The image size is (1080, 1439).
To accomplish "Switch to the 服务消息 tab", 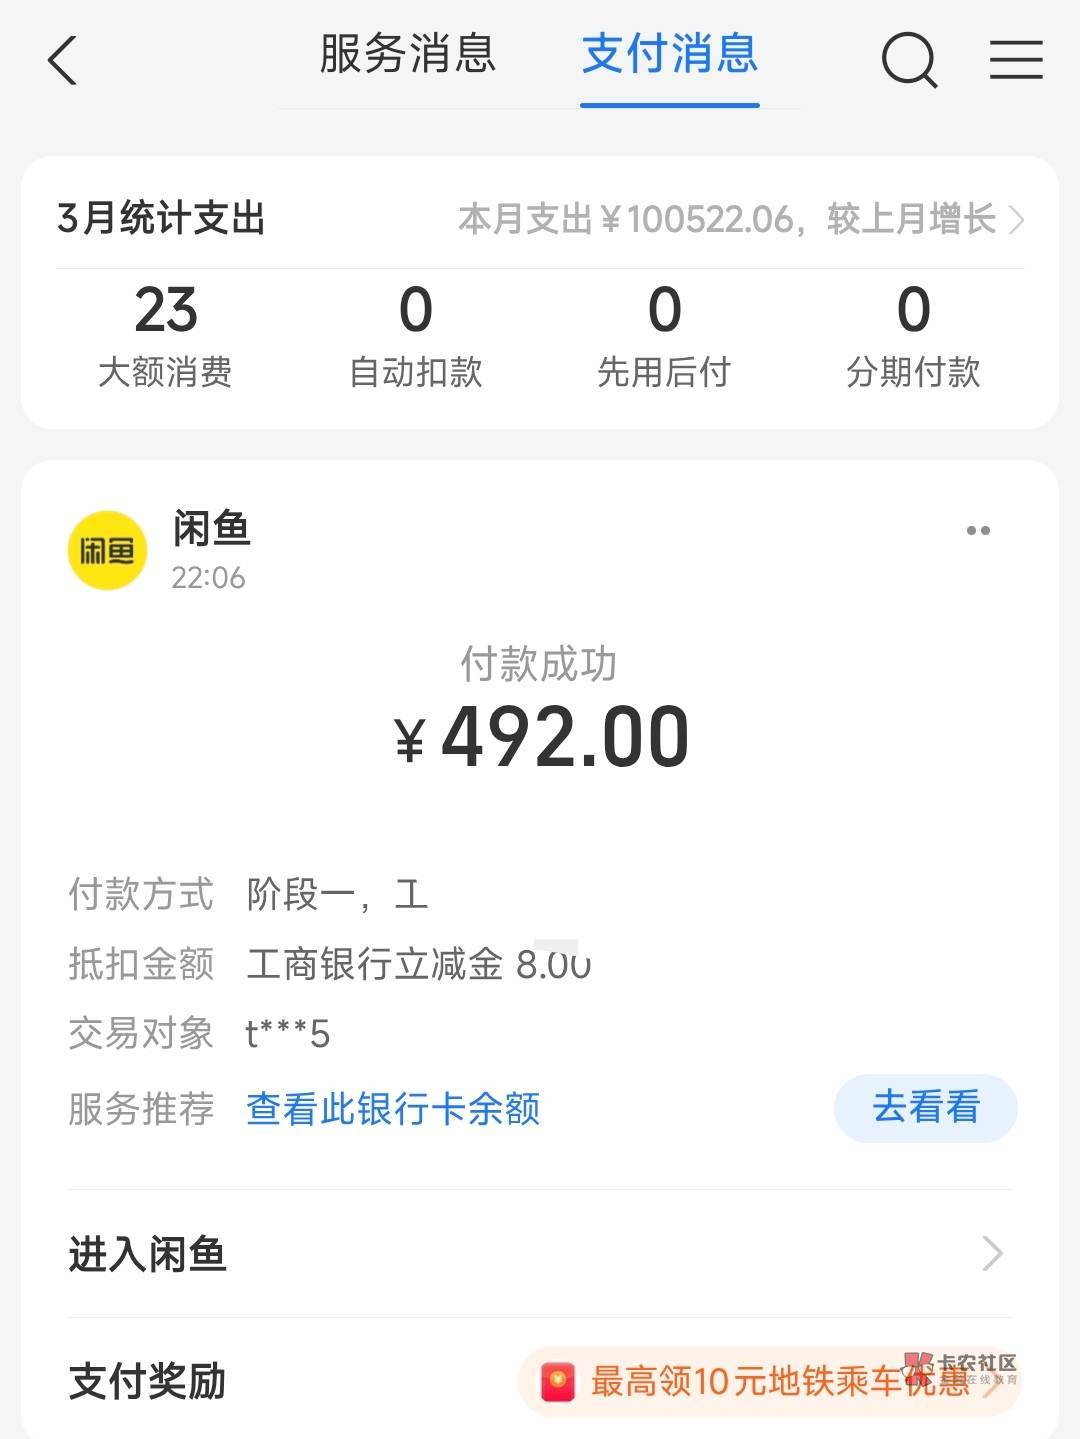I will tap(407, 55).
